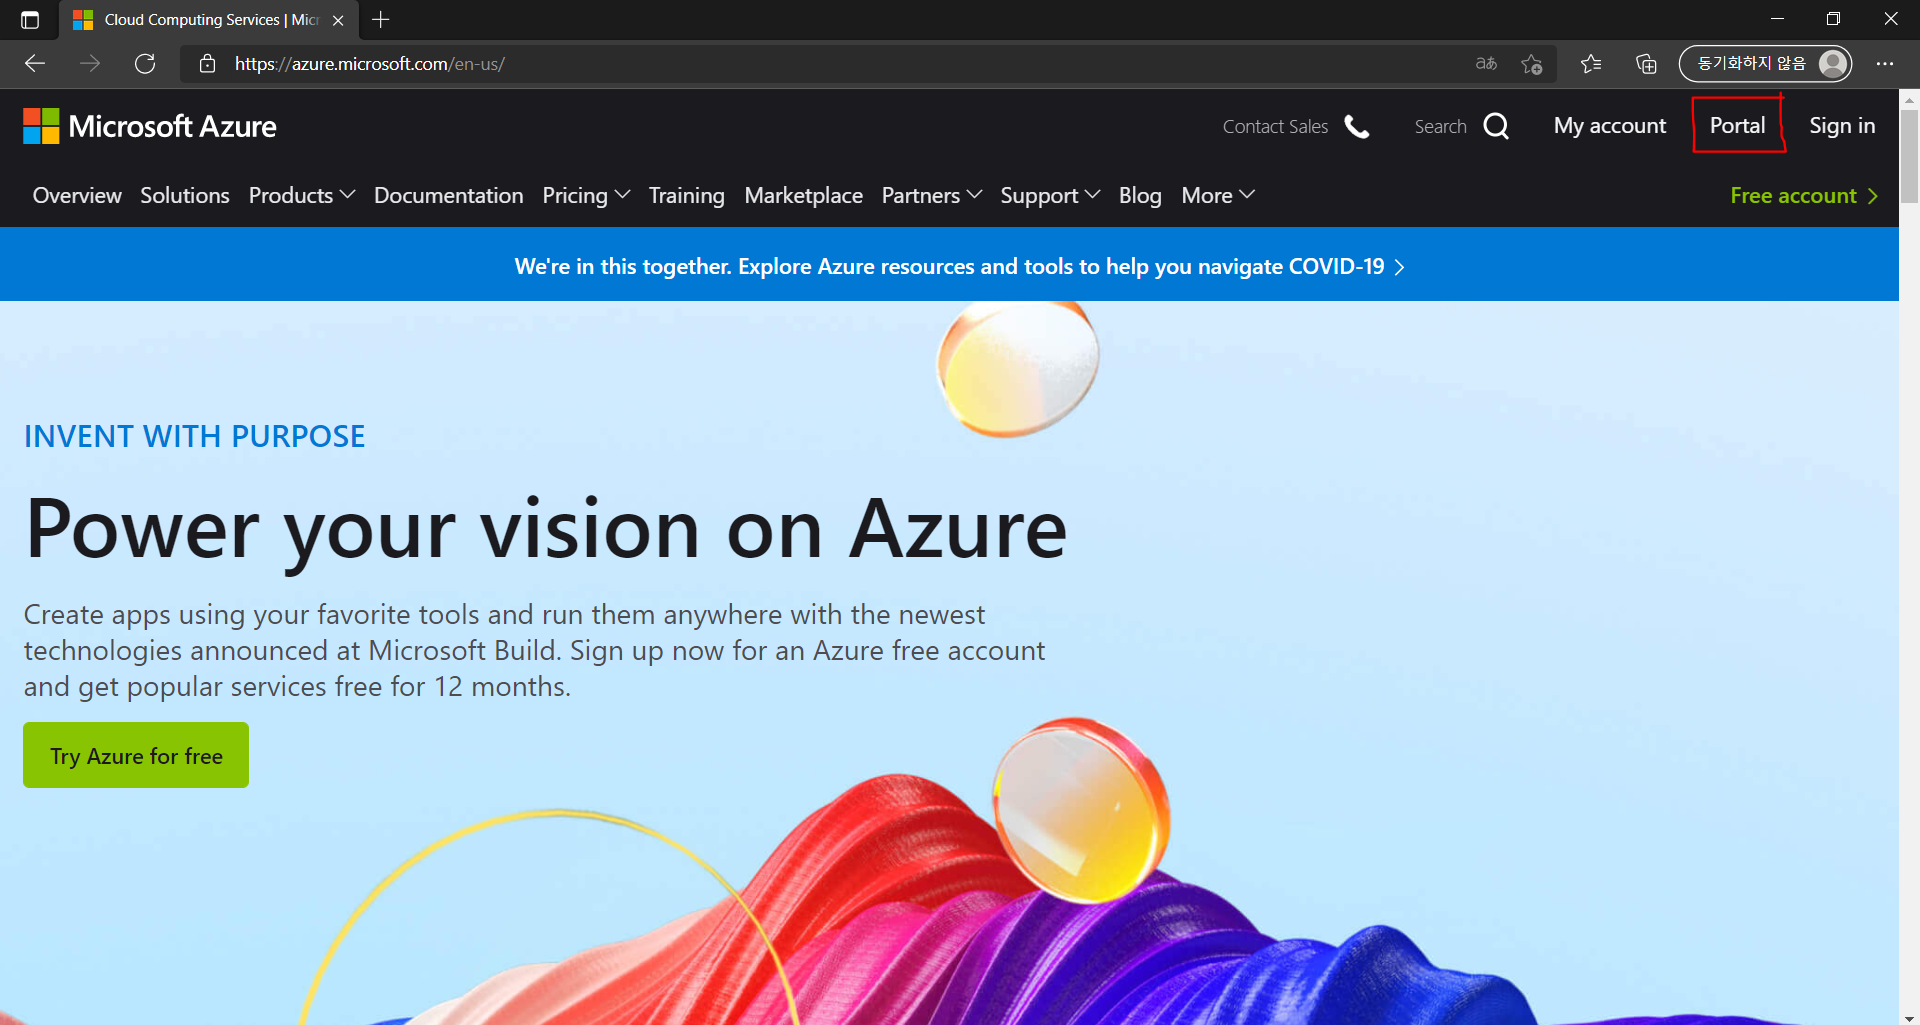This screenshot has height=1025, width=1920.
Task: Expand the Support dropdown
Action: (x=1050, y=196)
